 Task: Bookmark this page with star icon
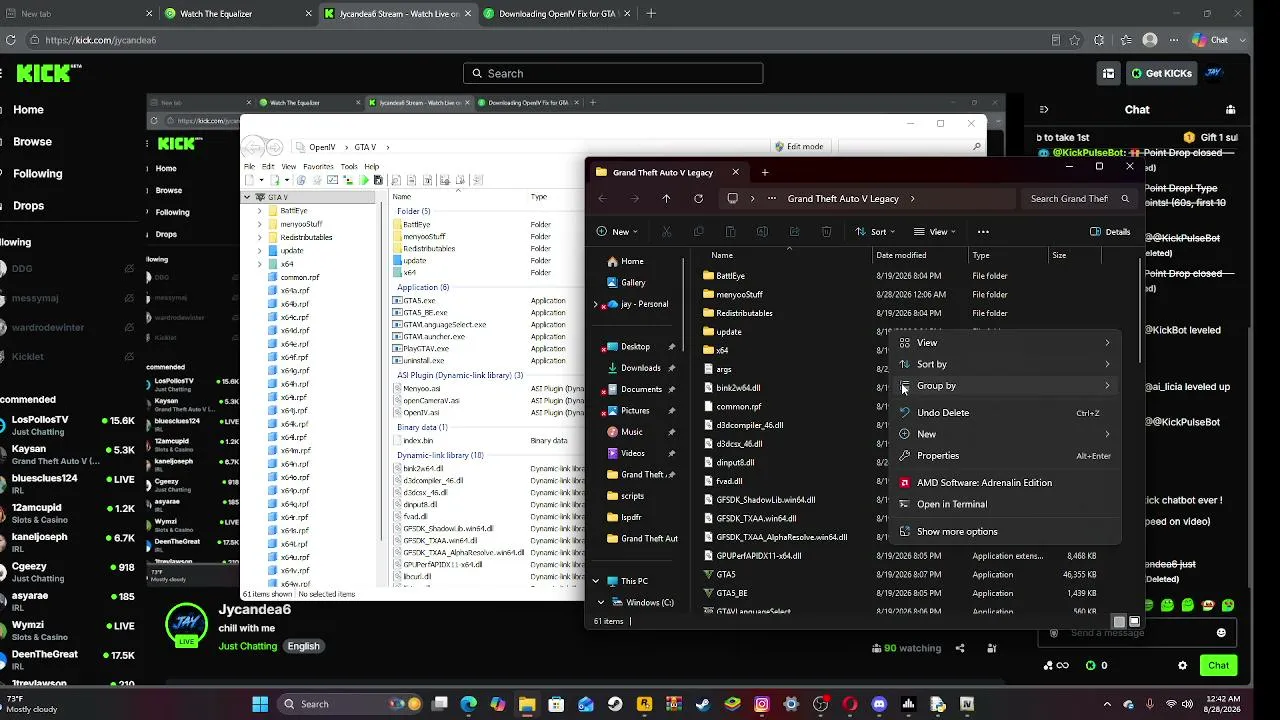coord(1075,40)
